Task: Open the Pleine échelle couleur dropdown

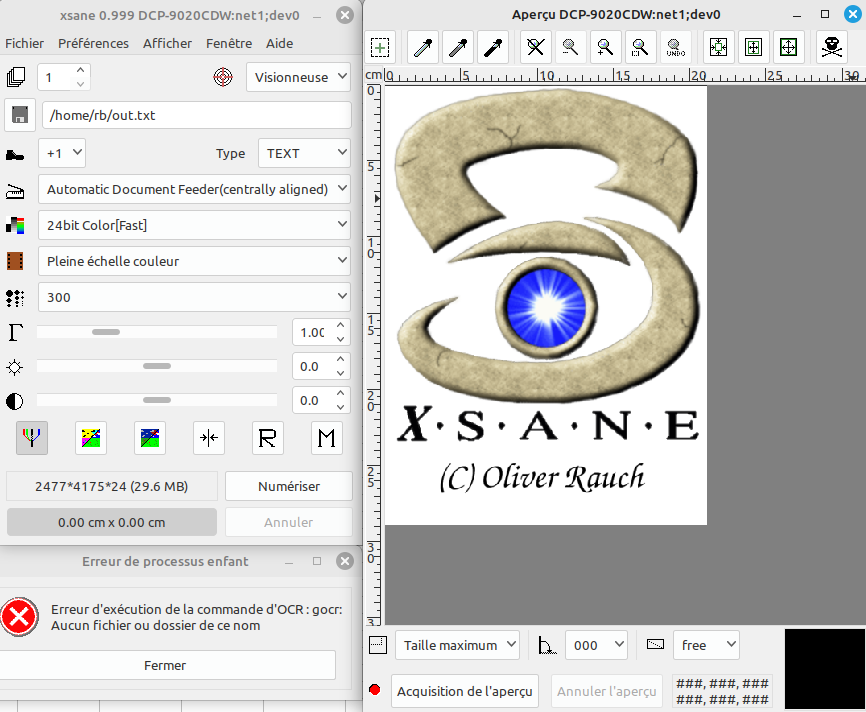Action: click(x=194, y=261)
